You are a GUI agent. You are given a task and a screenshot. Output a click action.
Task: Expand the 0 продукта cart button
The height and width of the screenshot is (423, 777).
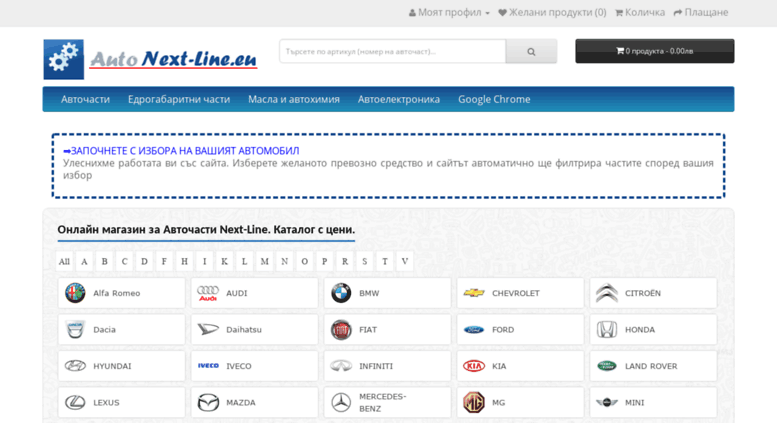pyautogui.click(x=655, y=51)
